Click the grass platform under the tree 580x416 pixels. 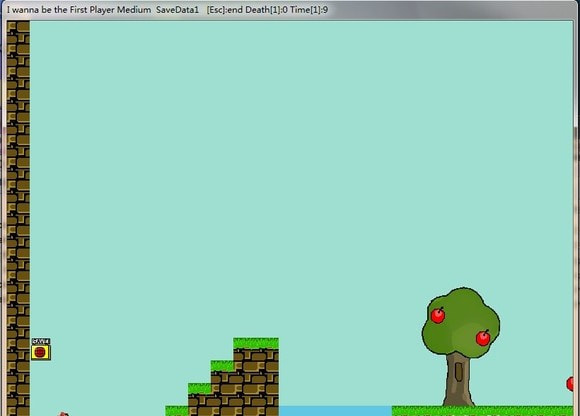(482, 411)
